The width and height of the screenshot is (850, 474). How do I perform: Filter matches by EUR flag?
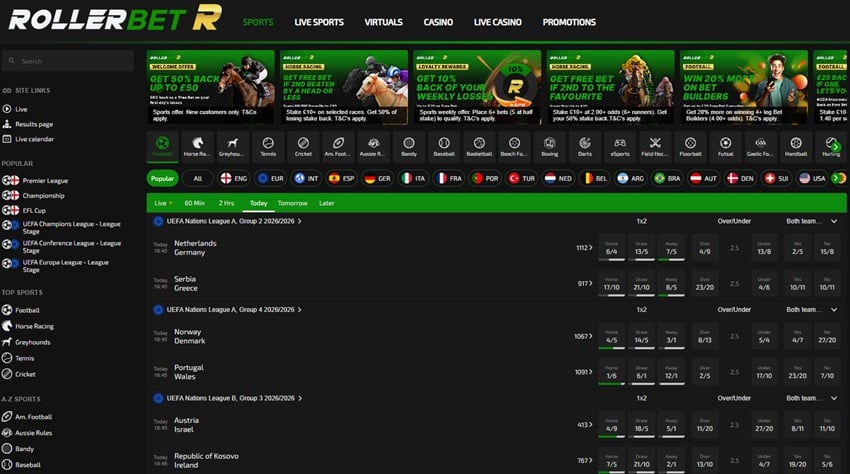point(270,178)
